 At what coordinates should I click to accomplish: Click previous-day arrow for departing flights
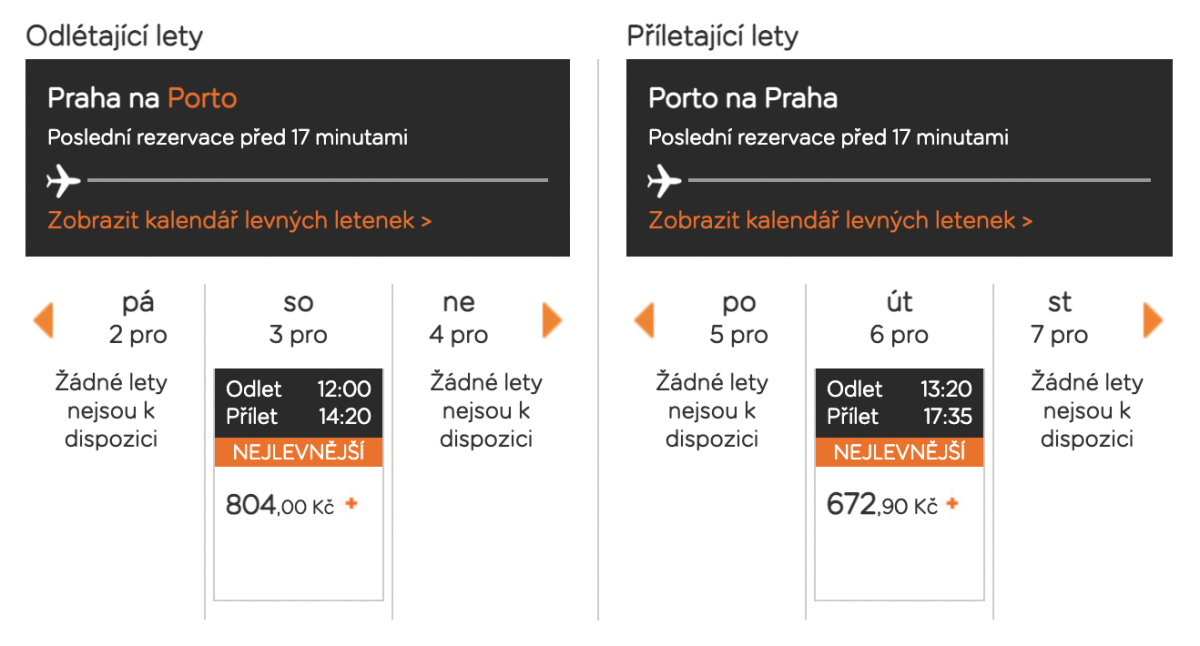coord(43,321)
